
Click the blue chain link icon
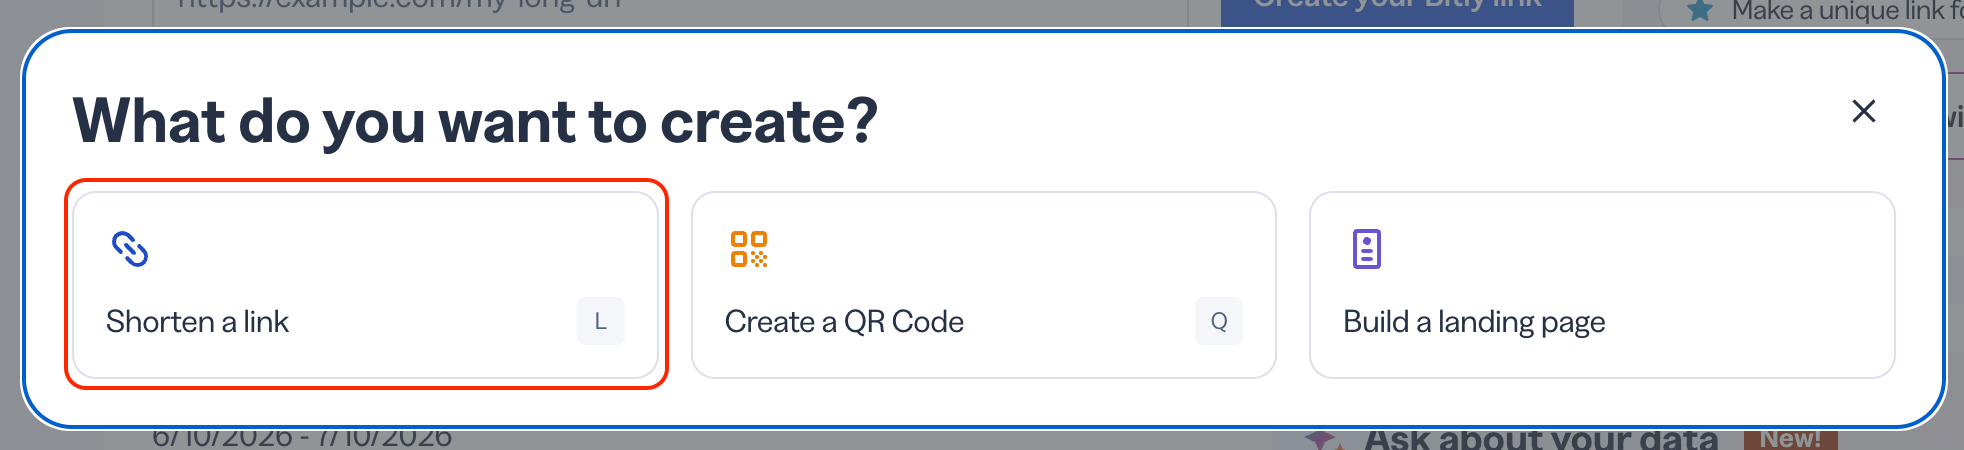point(130,249)
